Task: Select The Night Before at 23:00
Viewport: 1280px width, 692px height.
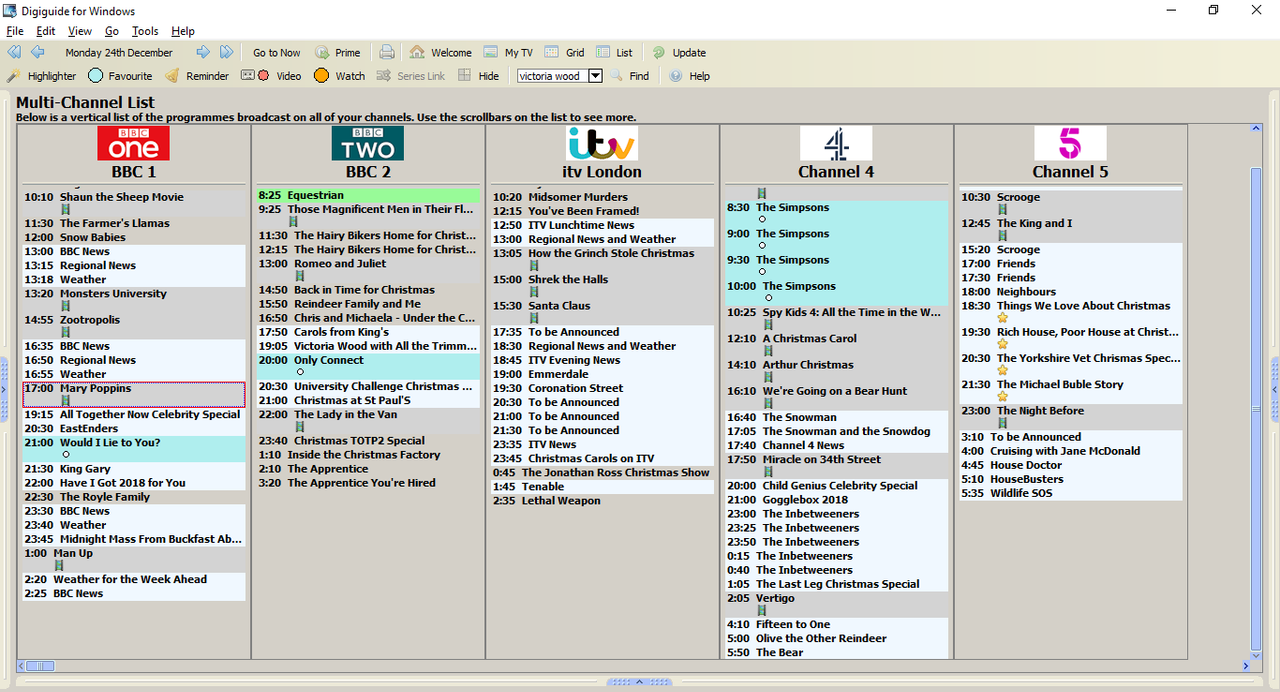Action: coord(1071,416)
